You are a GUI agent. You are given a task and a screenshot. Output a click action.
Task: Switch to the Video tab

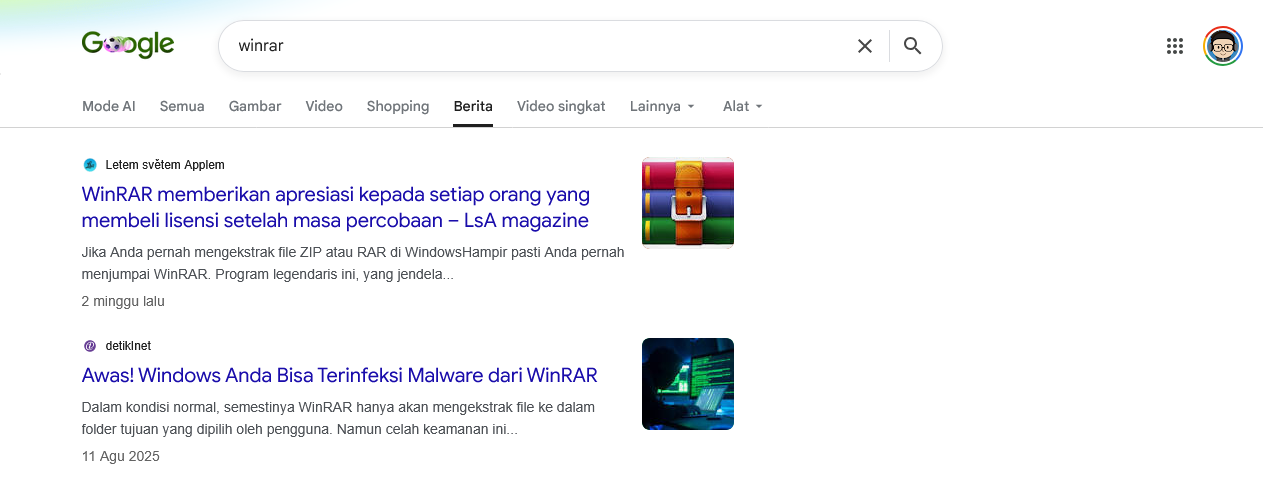click(x=324, y=106)
